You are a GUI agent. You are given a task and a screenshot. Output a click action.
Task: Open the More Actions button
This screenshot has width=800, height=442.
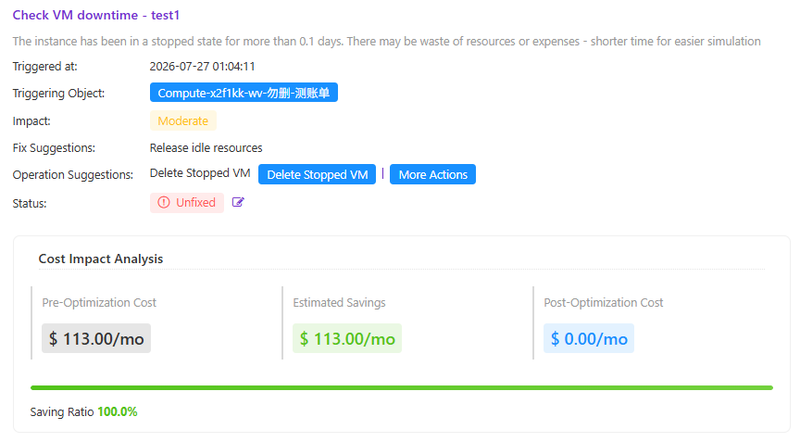[433, 175]
